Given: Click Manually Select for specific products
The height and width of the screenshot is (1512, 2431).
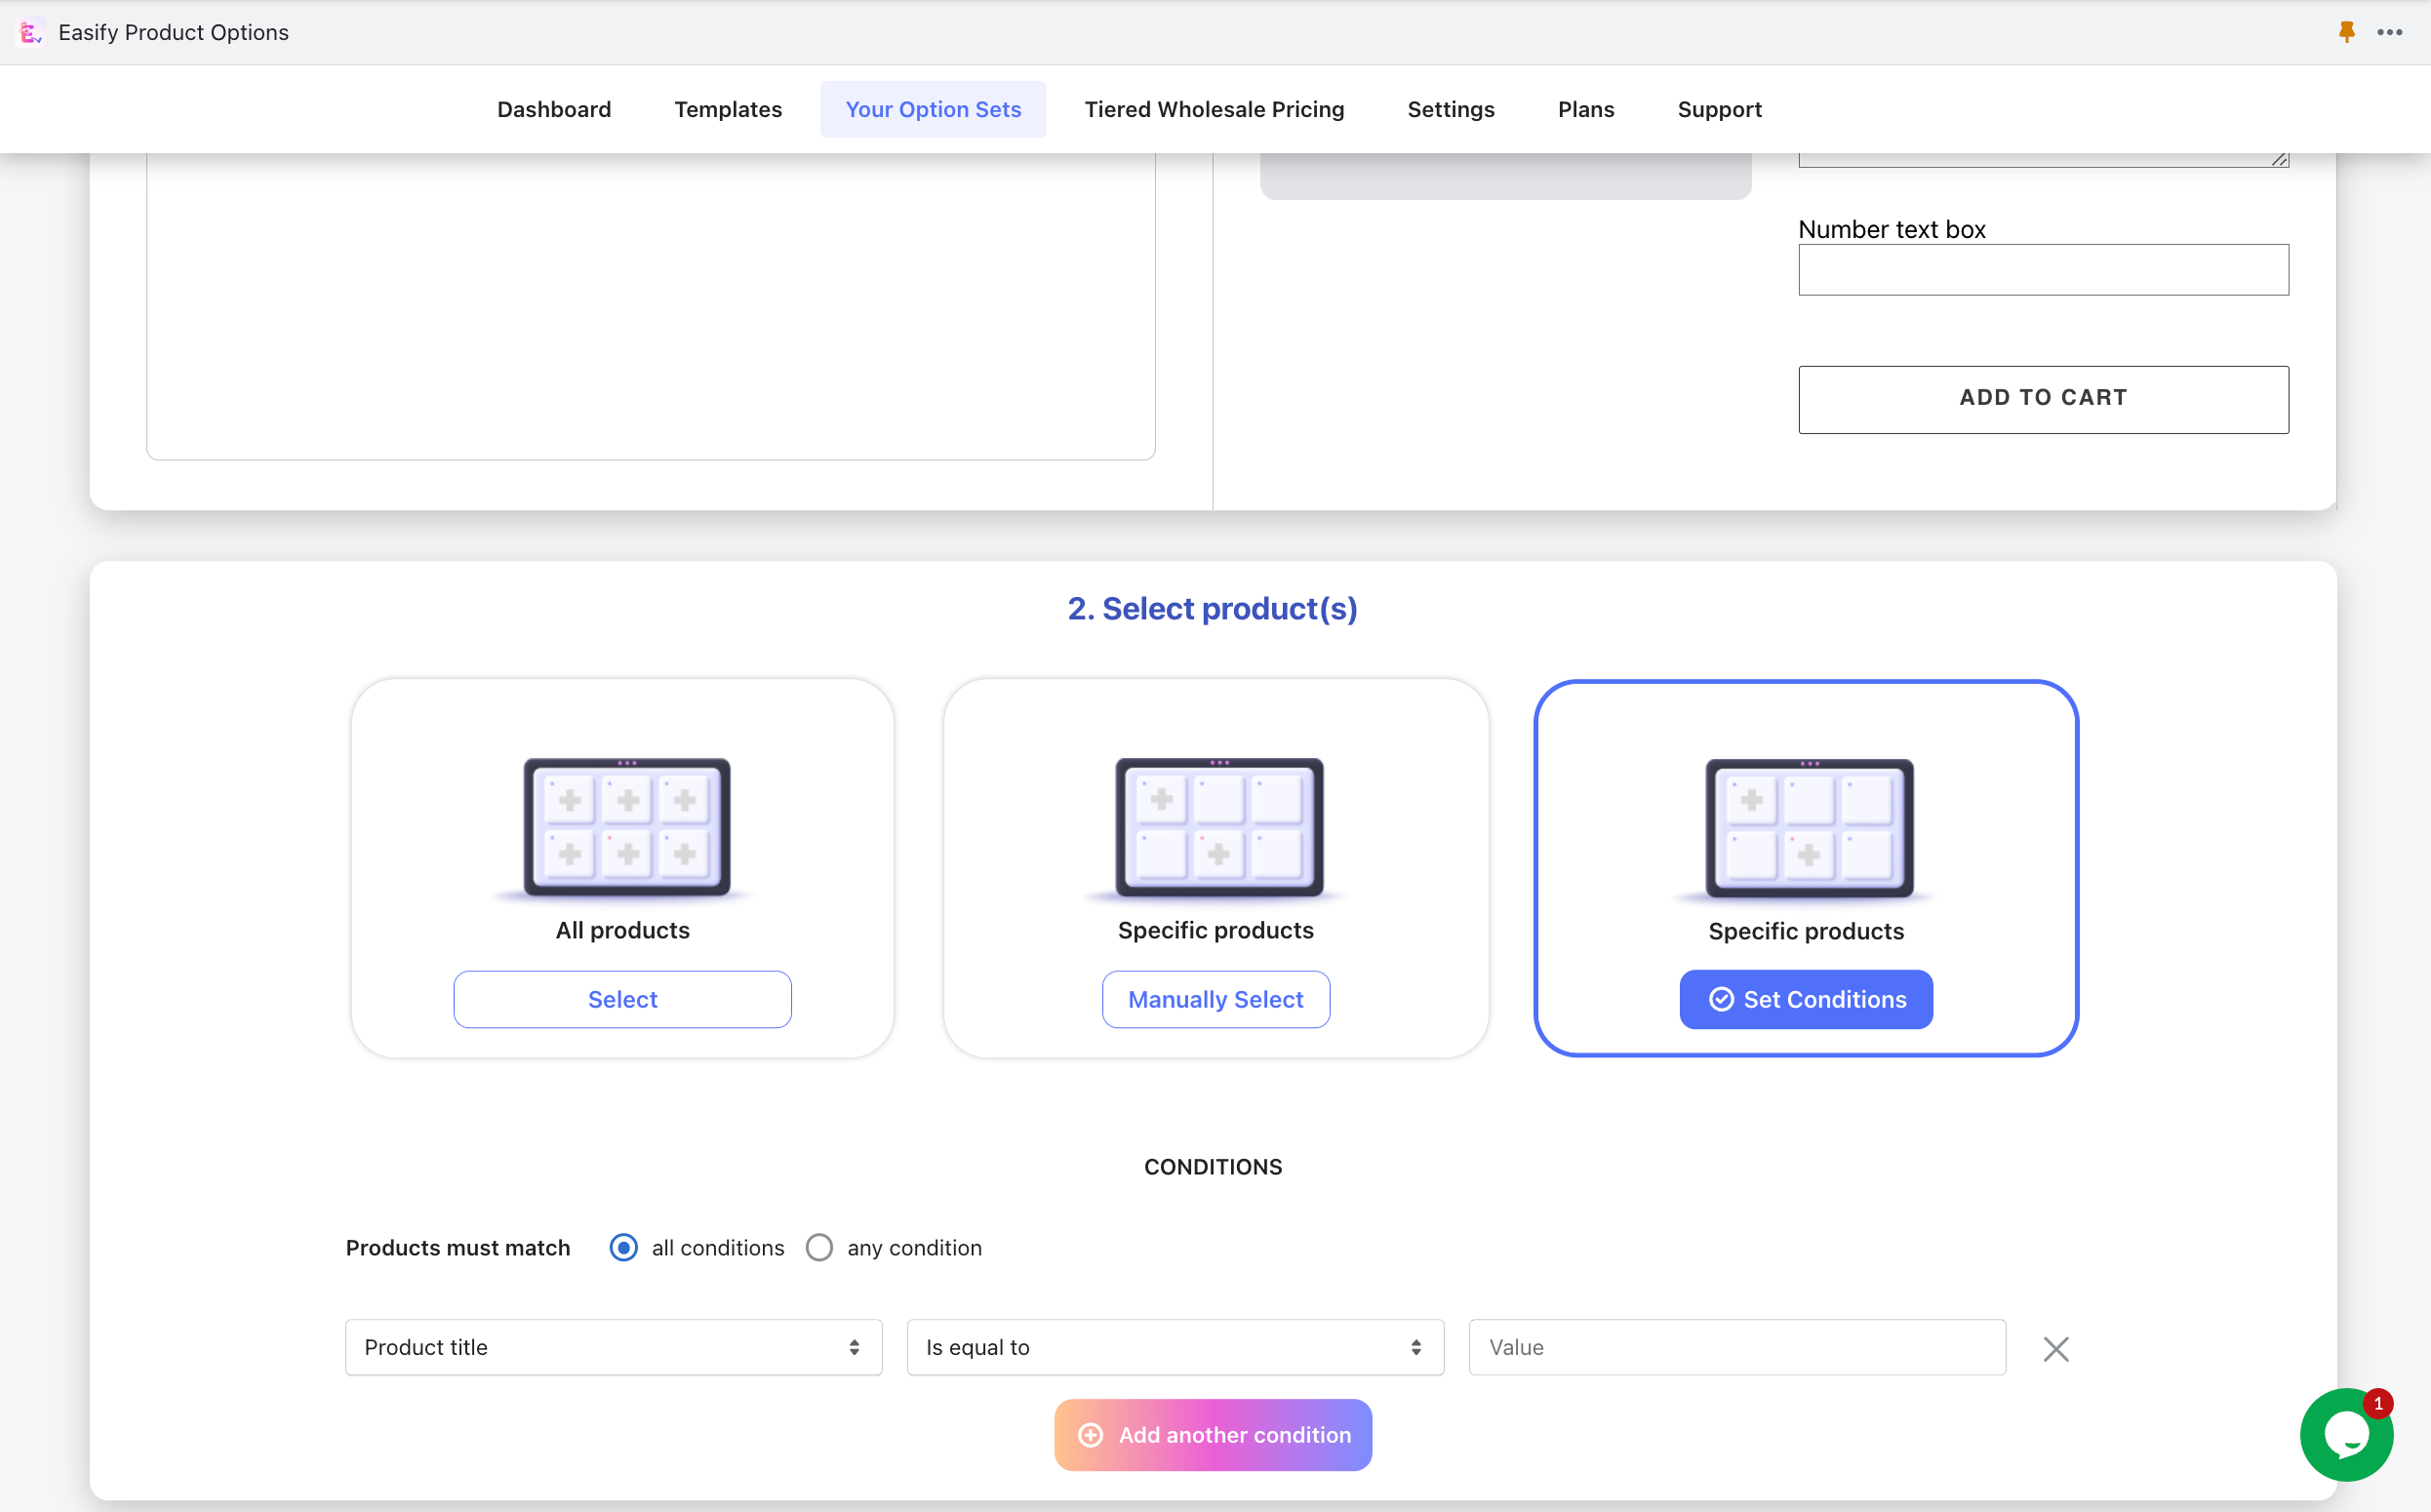Looking at the screenshot, I should tap(1215, 999).
